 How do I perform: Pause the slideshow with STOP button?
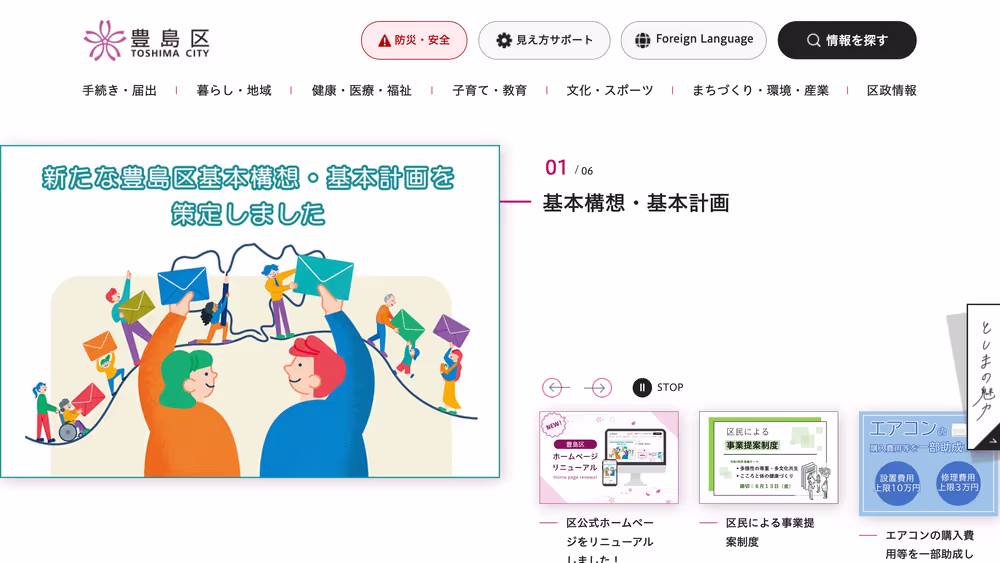pos(658,387)
